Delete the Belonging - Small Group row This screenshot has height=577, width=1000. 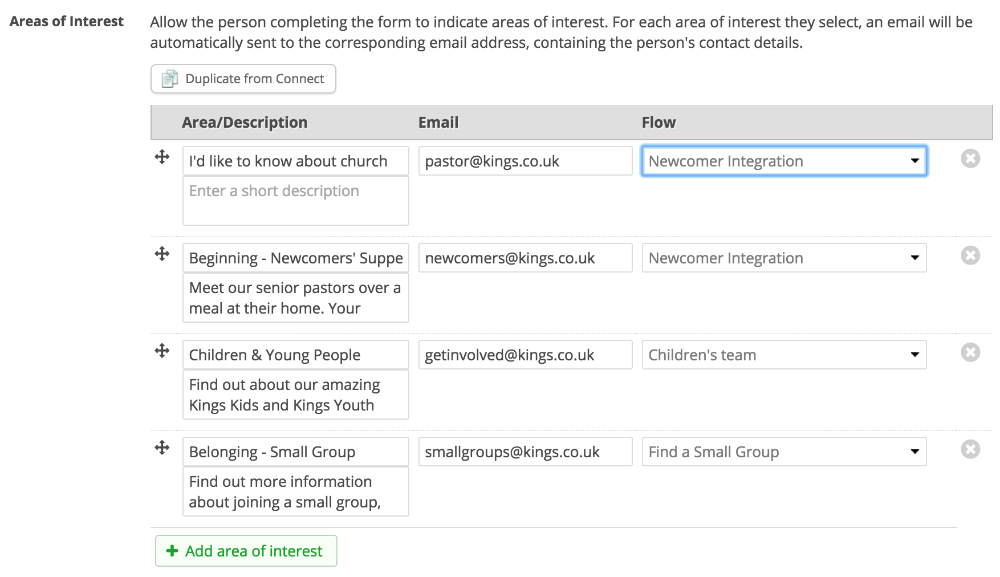click(x=970, y=450)
